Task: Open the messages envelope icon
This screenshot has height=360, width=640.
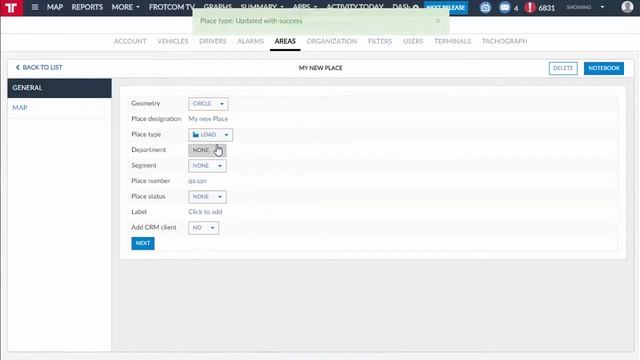Action: (504, 7)
